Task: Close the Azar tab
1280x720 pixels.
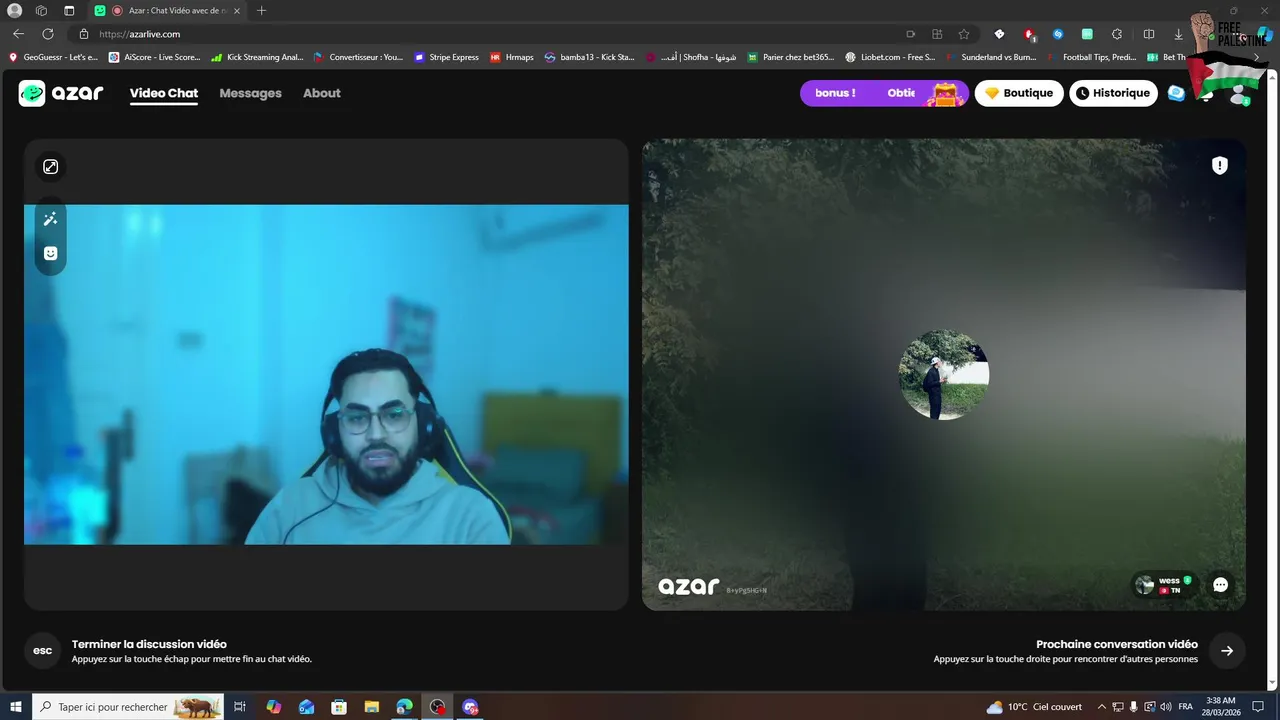Action: coord(237,11)
